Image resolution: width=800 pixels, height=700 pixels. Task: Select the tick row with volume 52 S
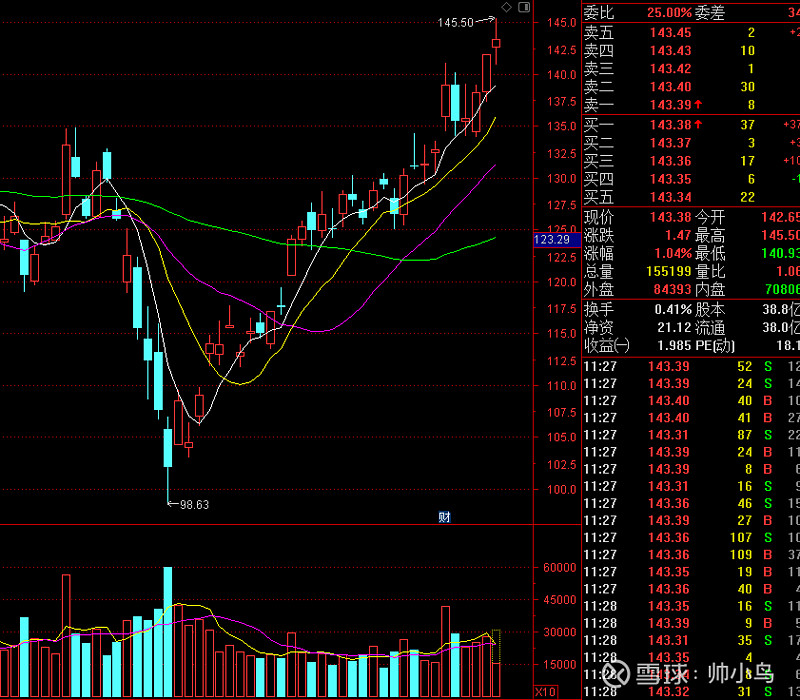[x=691, y=367]
